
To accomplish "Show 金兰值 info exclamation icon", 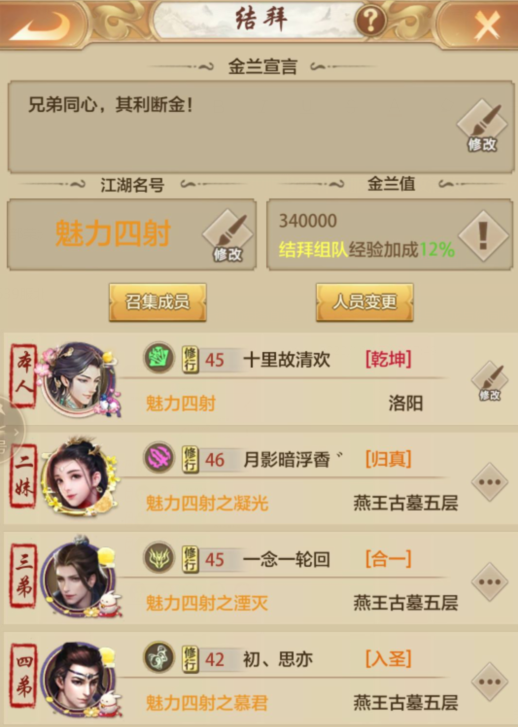I will coord(483,236).
